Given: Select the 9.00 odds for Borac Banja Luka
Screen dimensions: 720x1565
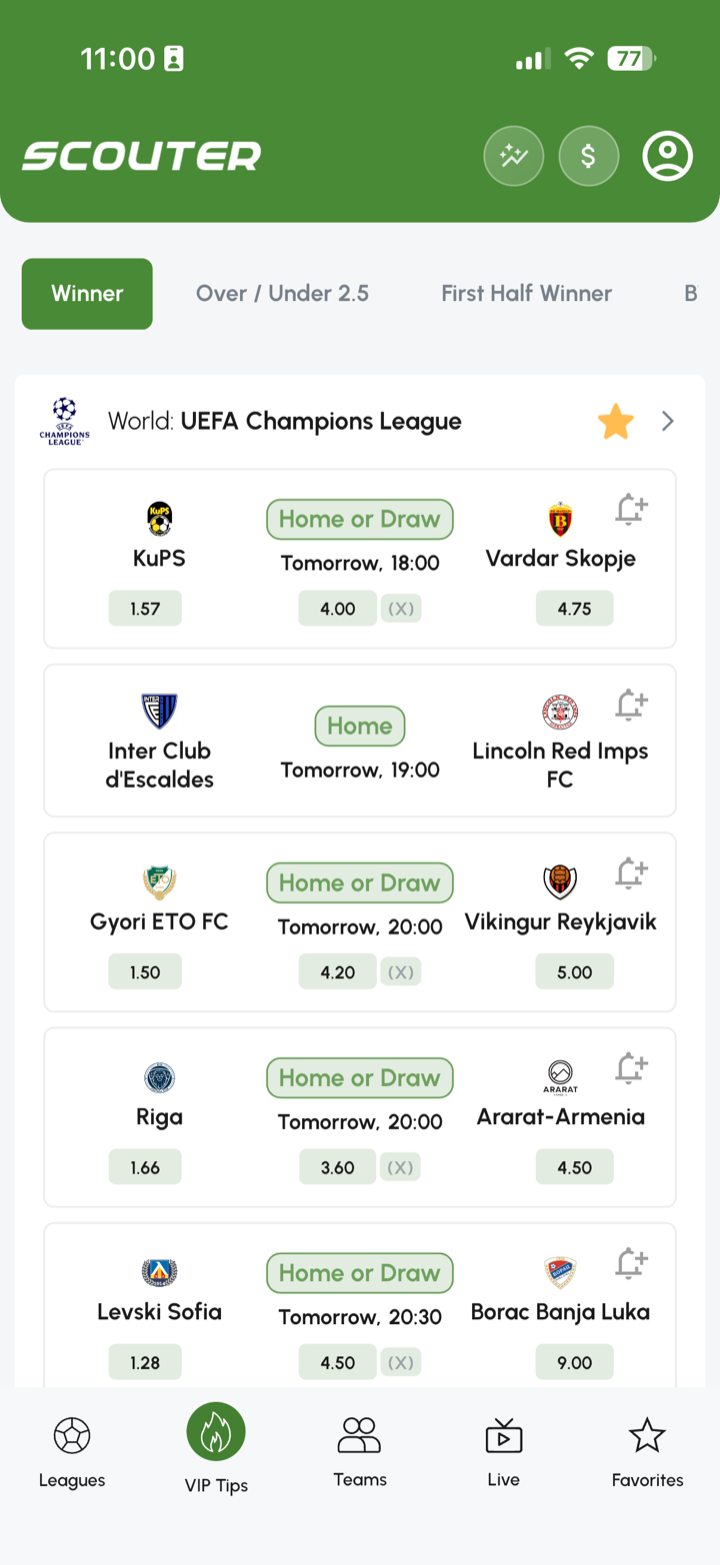Looking at the screenshot, I should click(x=574, y=1362).
